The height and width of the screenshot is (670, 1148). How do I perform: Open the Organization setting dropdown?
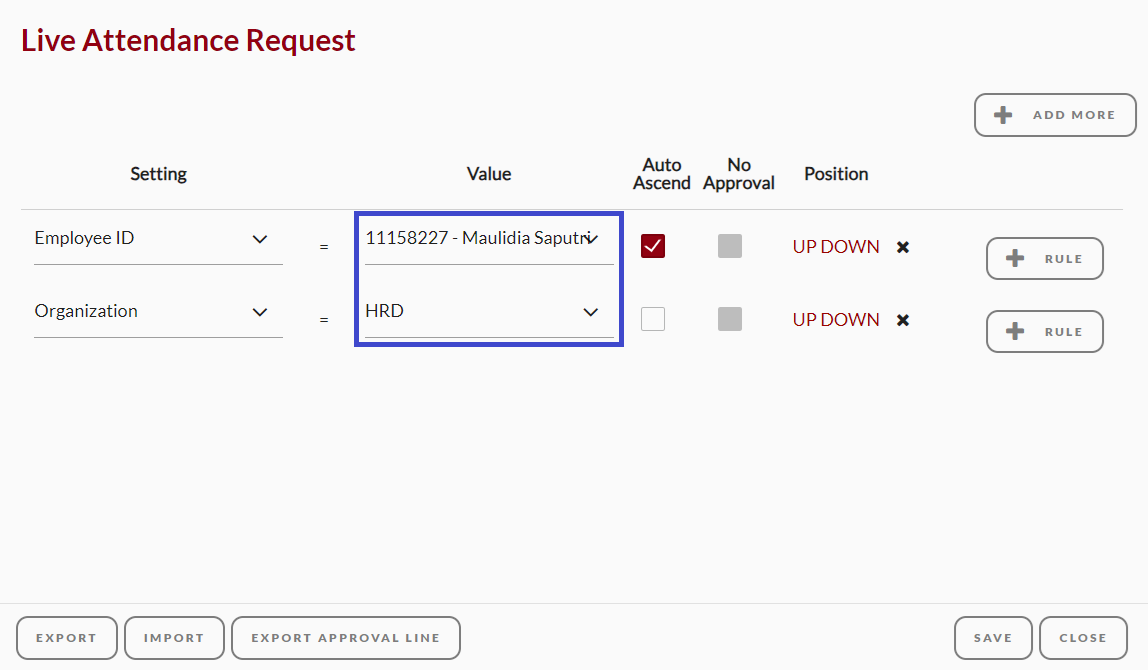click(158, 313)
